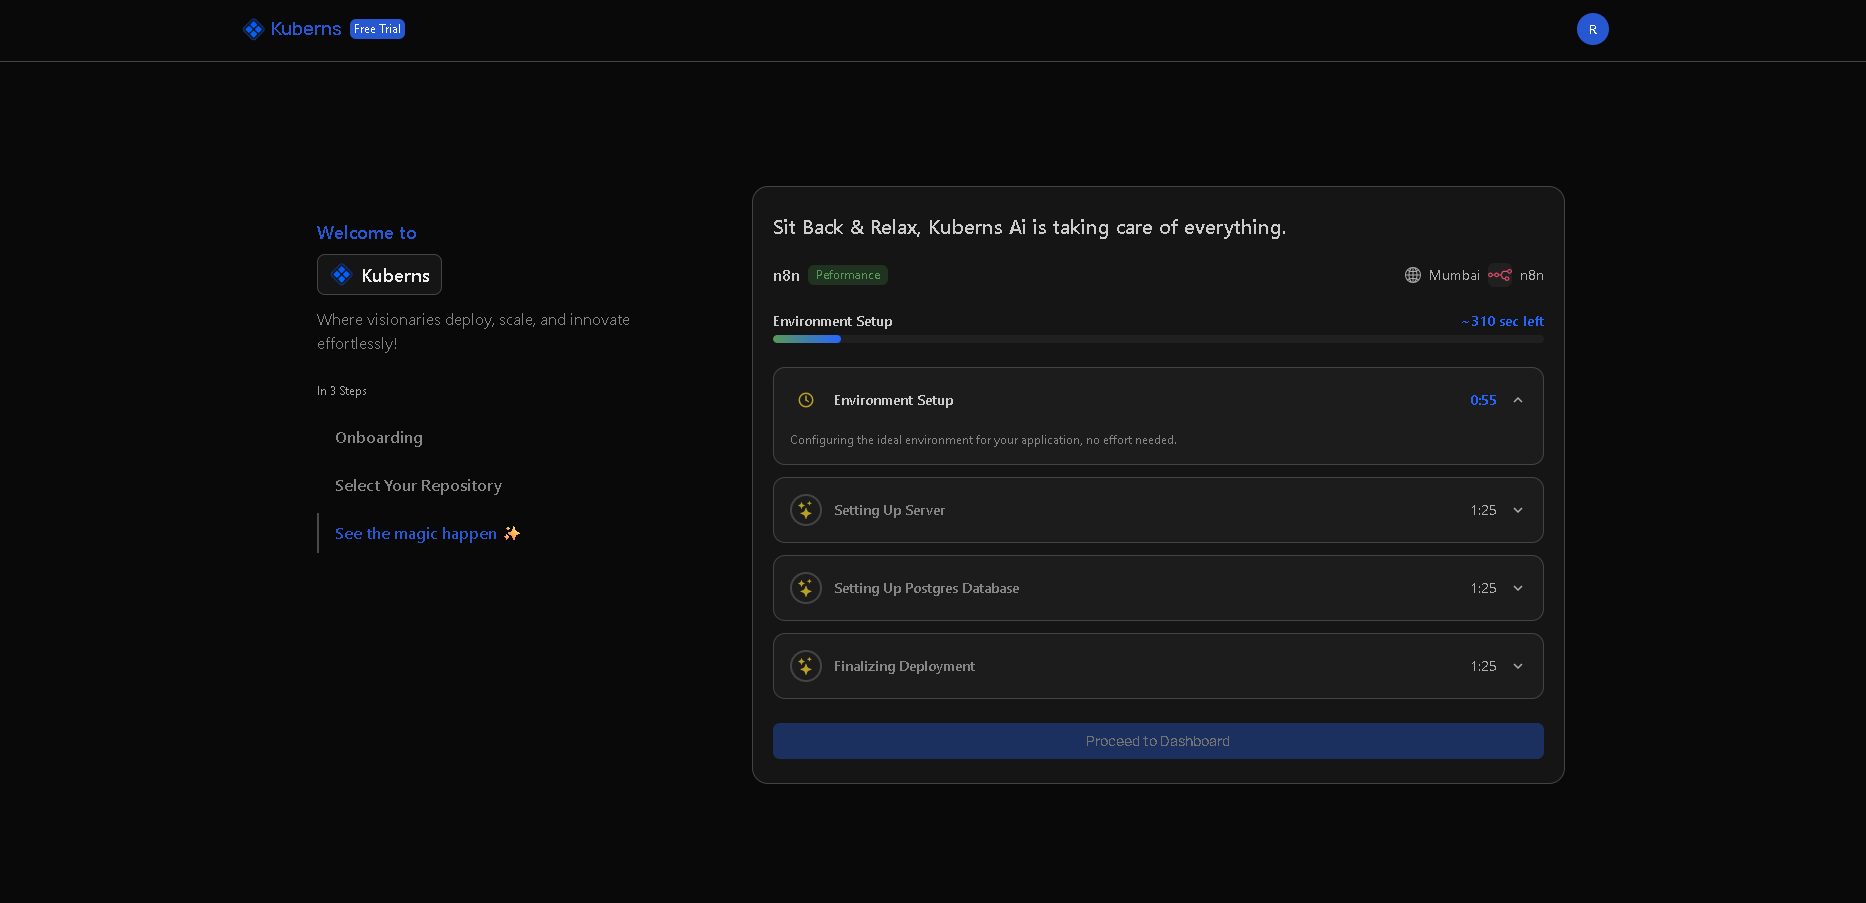The width and height of the screenshot is (1866, 903).
Task: Open the user avatar R menu
Action: pyautogui.click(x=1592, y=29)
